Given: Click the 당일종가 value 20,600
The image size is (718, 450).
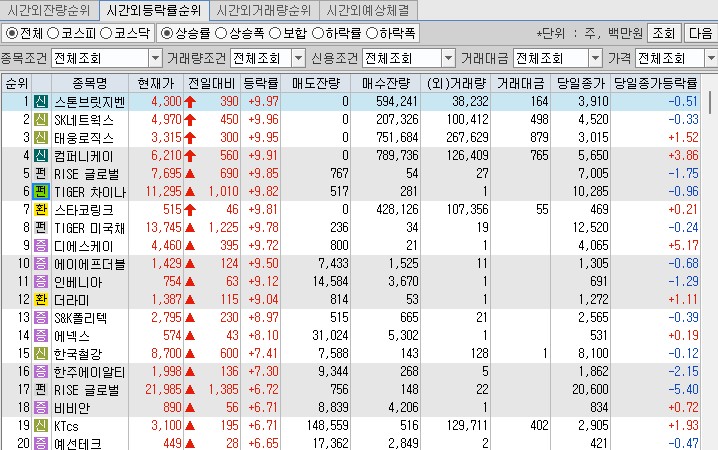Looking at the screenshot, I should point(590,390).
